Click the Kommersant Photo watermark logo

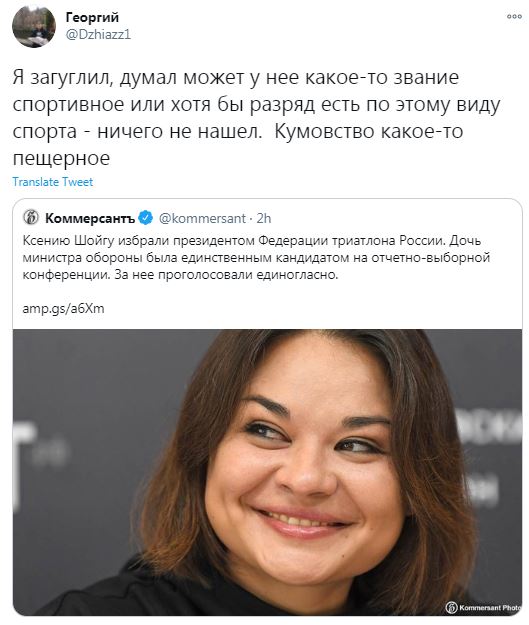483,607
